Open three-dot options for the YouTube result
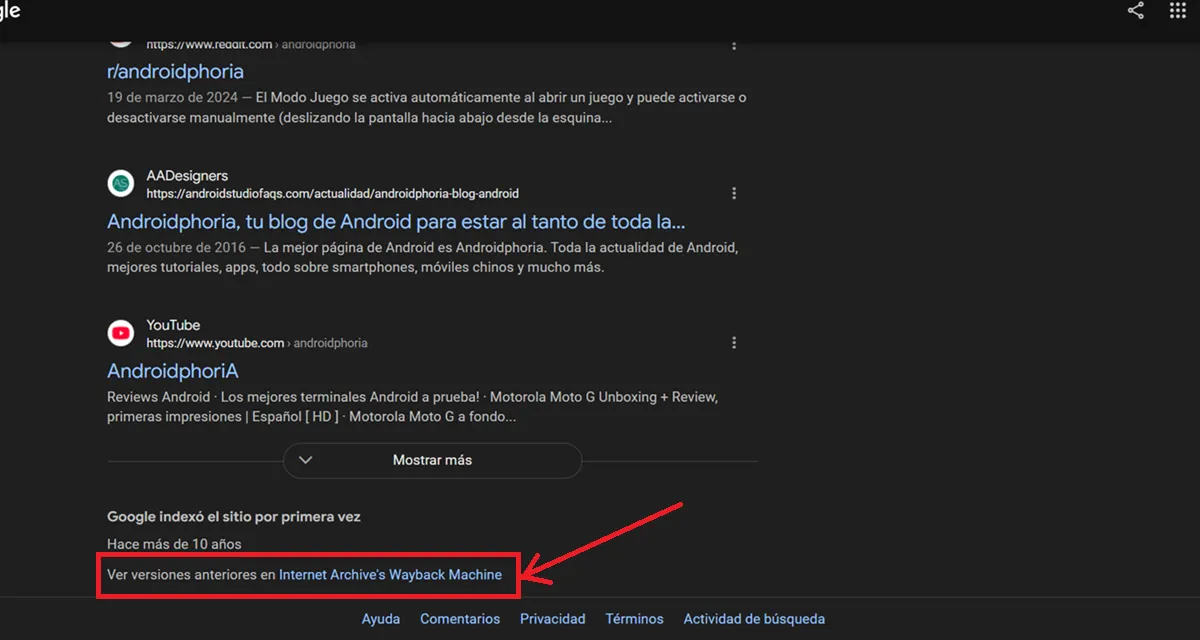 pyautogui.click(x=734, y=343)
